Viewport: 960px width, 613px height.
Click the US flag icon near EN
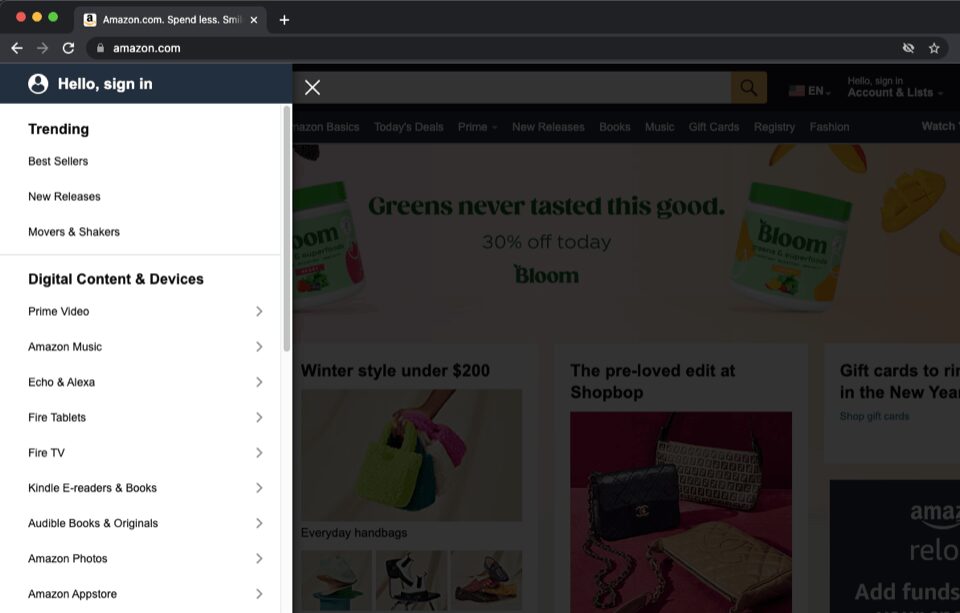pyautogui.click(x=795, y=89)
